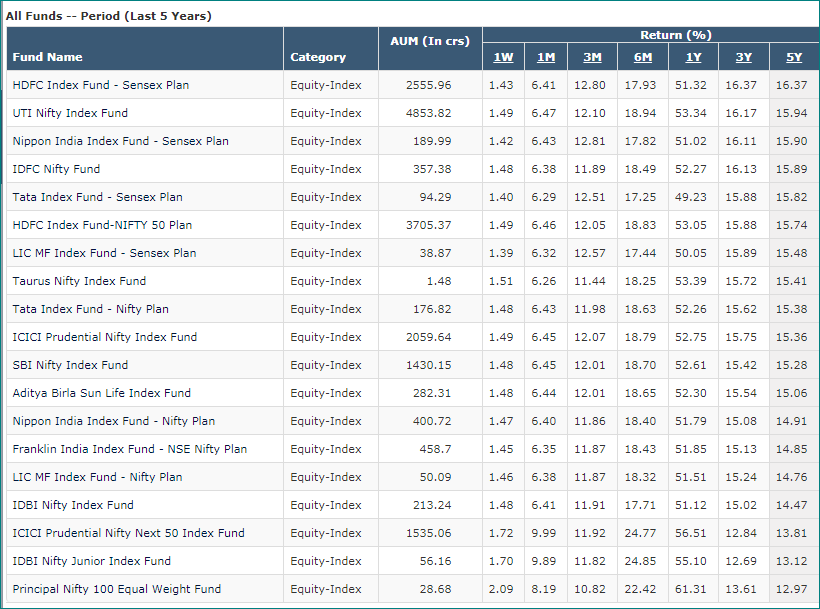Click 5Y return value 15.94

tap(791, 113)
